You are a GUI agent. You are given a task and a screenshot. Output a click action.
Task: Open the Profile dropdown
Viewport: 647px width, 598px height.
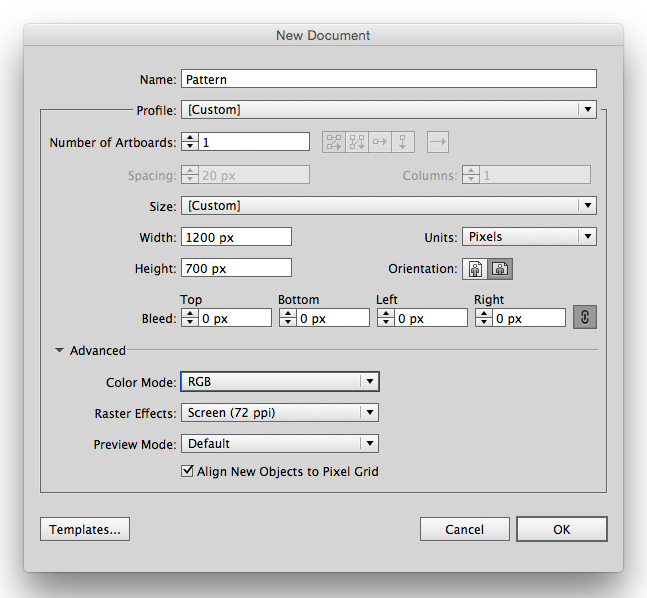click(x=388, y=110)
